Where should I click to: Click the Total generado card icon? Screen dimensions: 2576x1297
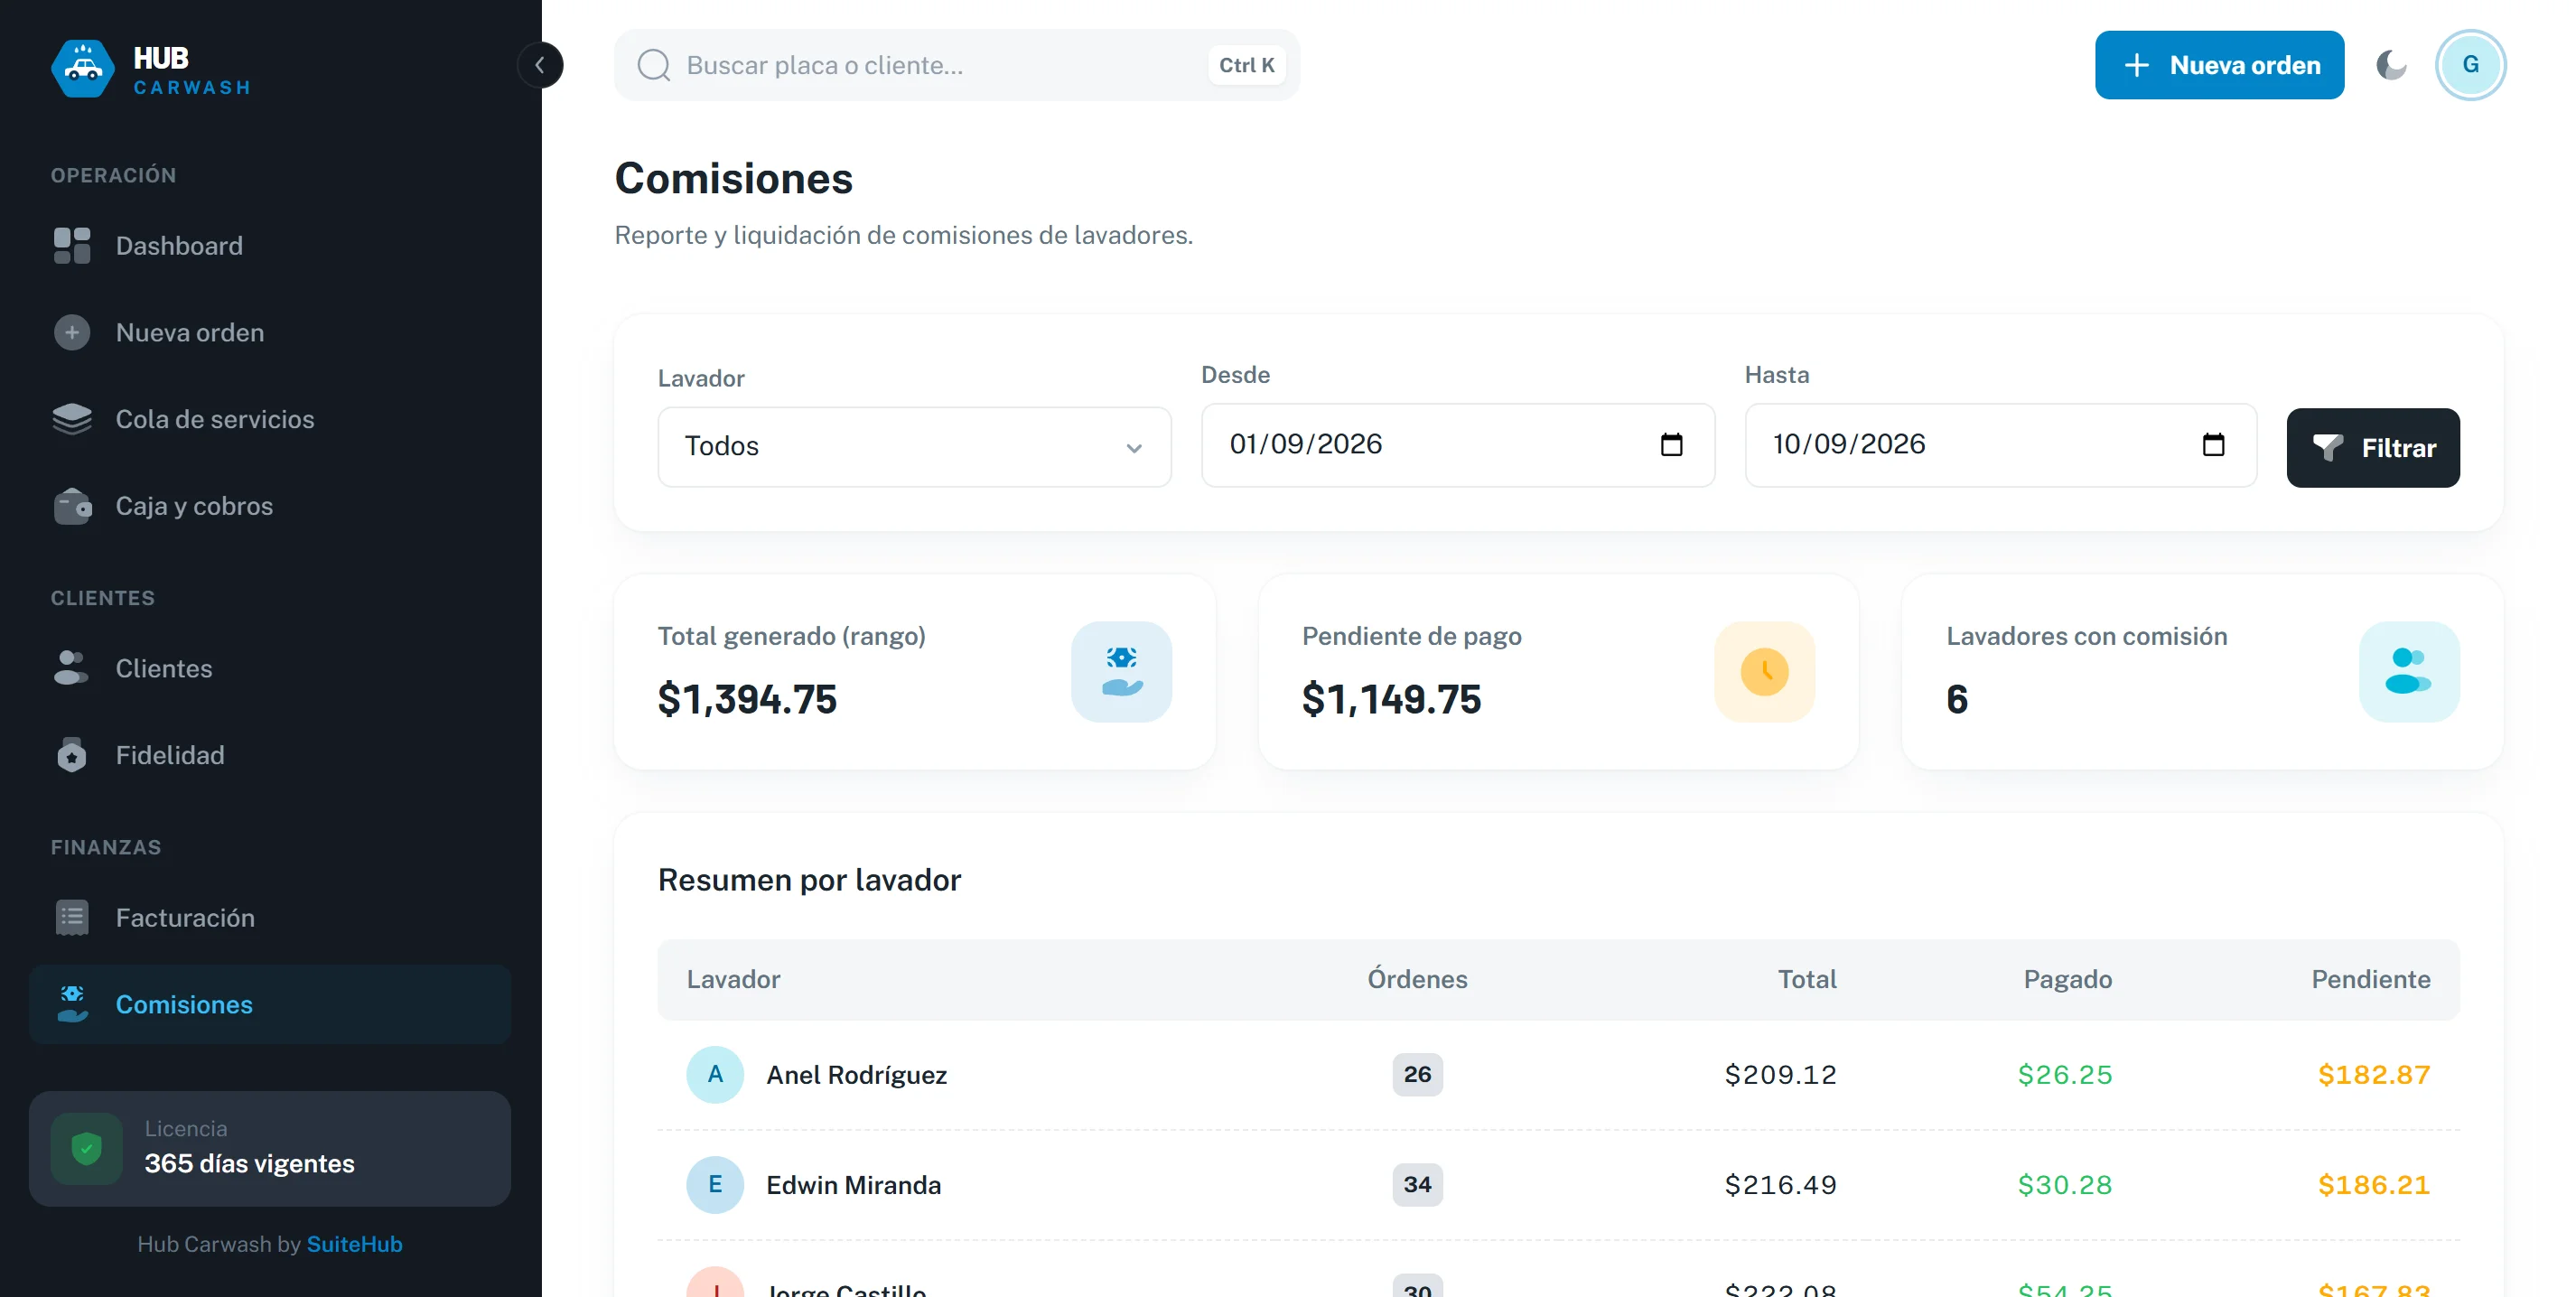click(1121, 672)
